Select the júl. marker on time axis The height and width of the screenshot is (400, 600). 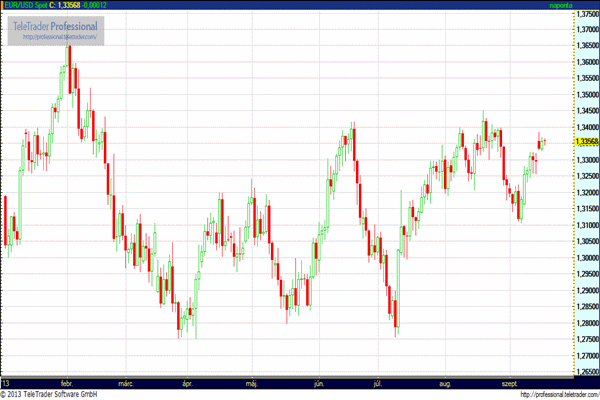(378, 383)
